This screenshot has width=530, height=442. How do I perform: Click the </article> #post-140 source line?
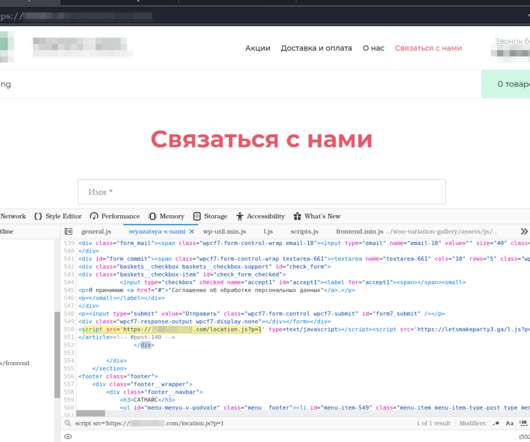click(x=127, y=337)
